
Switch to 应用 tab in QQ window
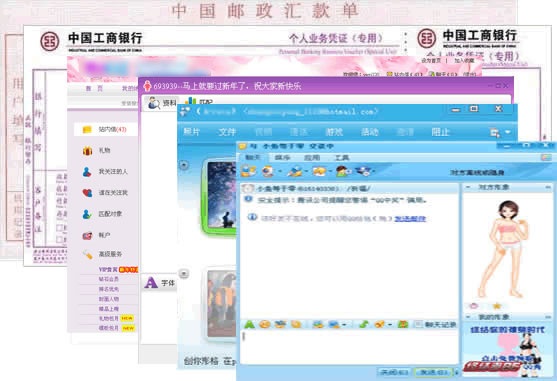tap(312, 157)
